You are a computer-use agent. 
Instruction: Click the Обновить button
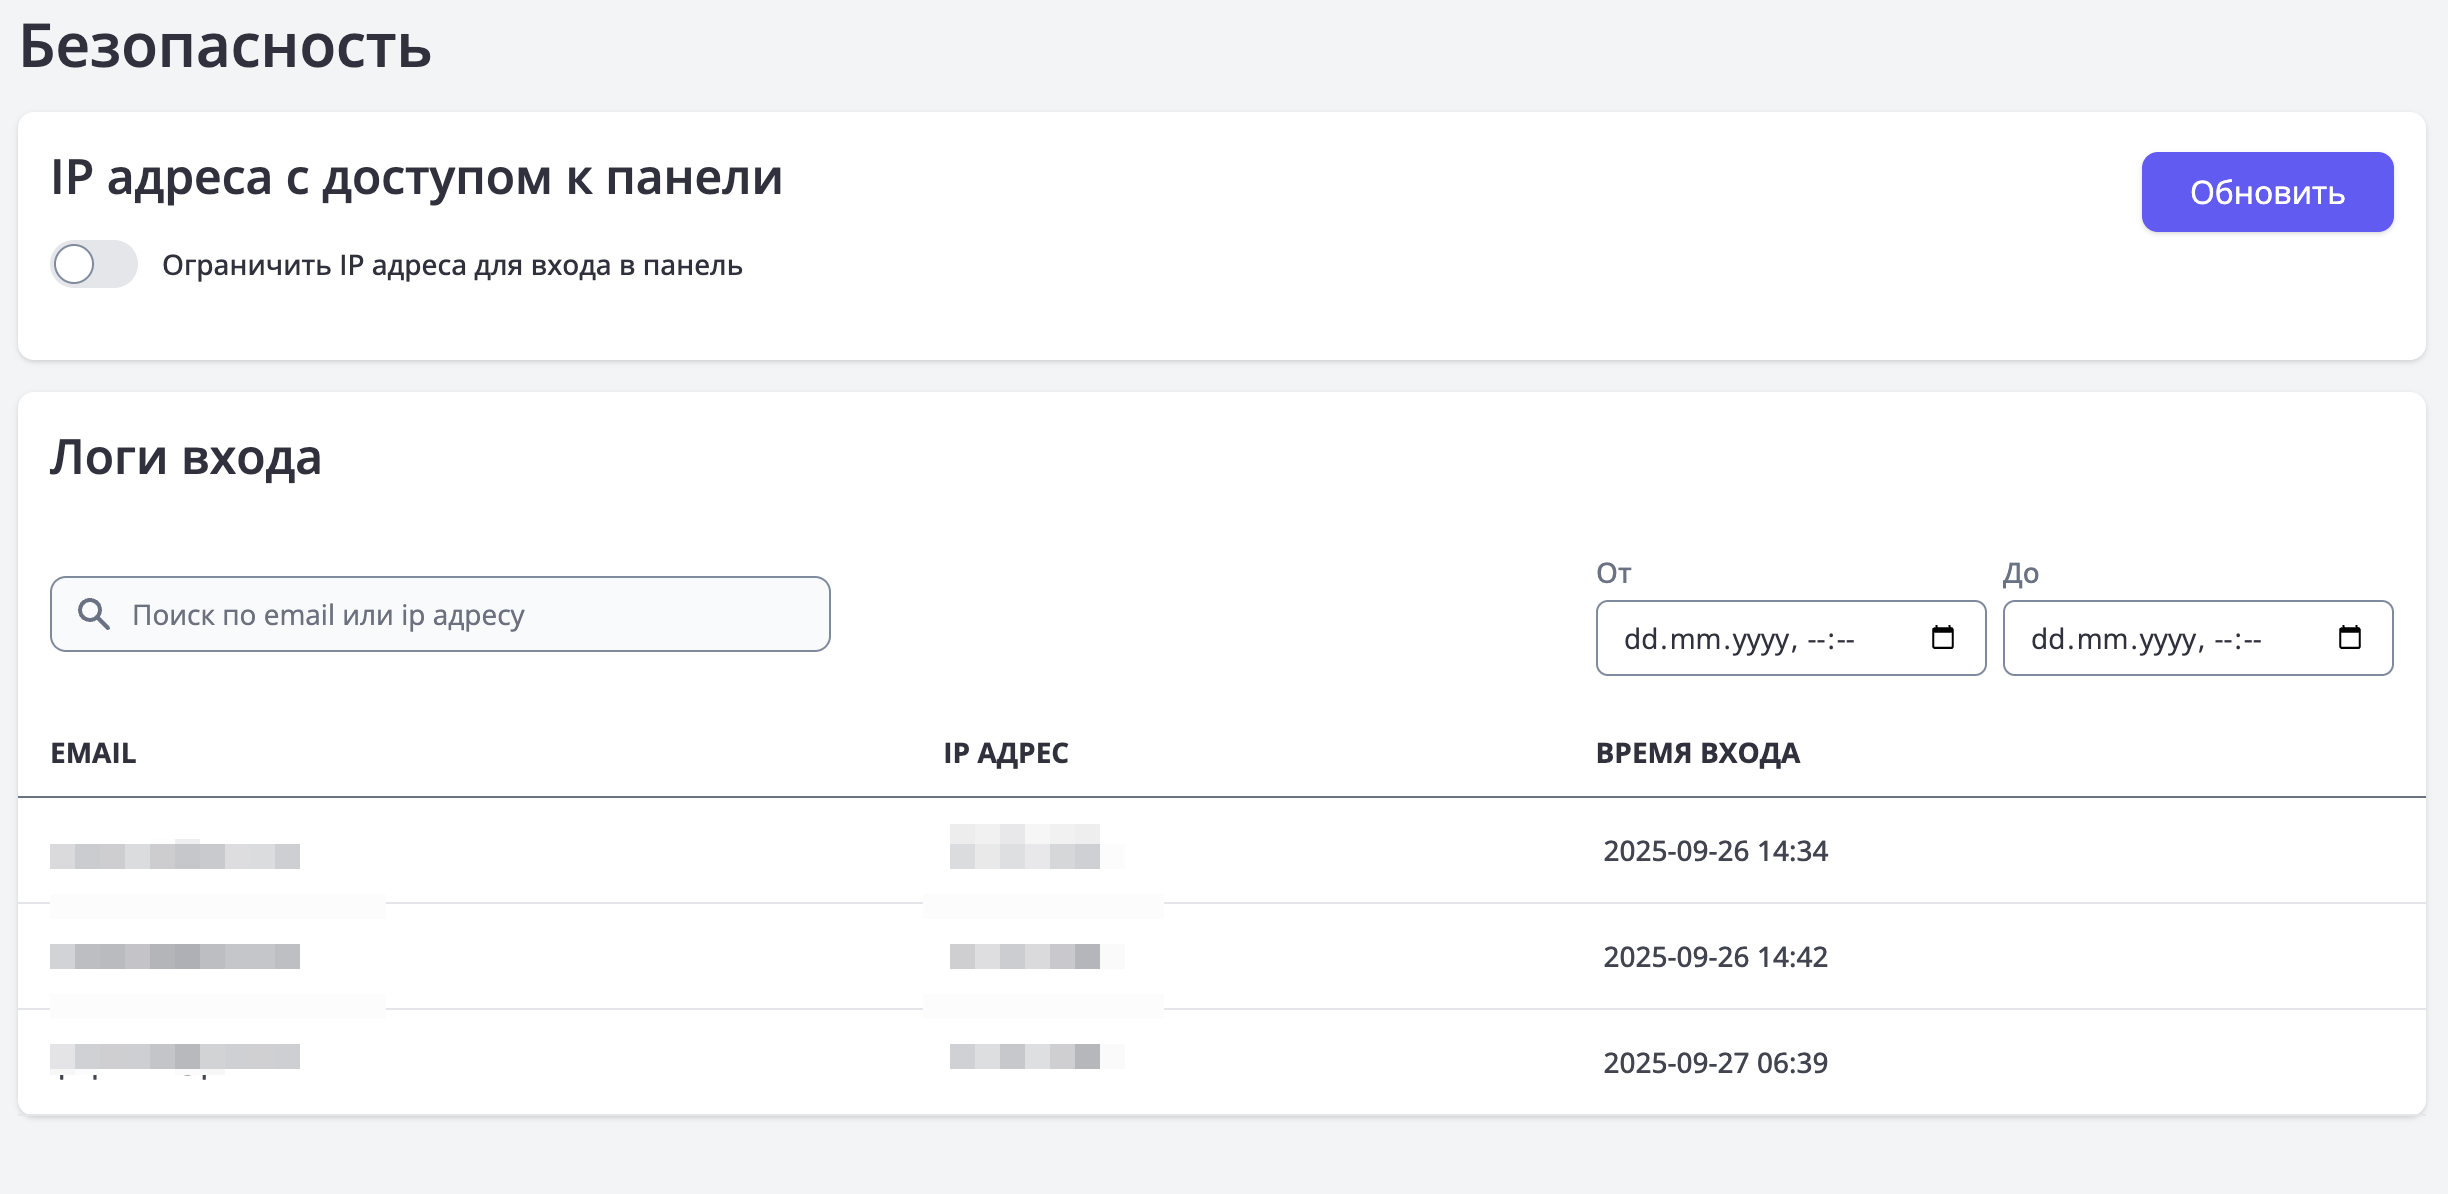point(2266,192)
